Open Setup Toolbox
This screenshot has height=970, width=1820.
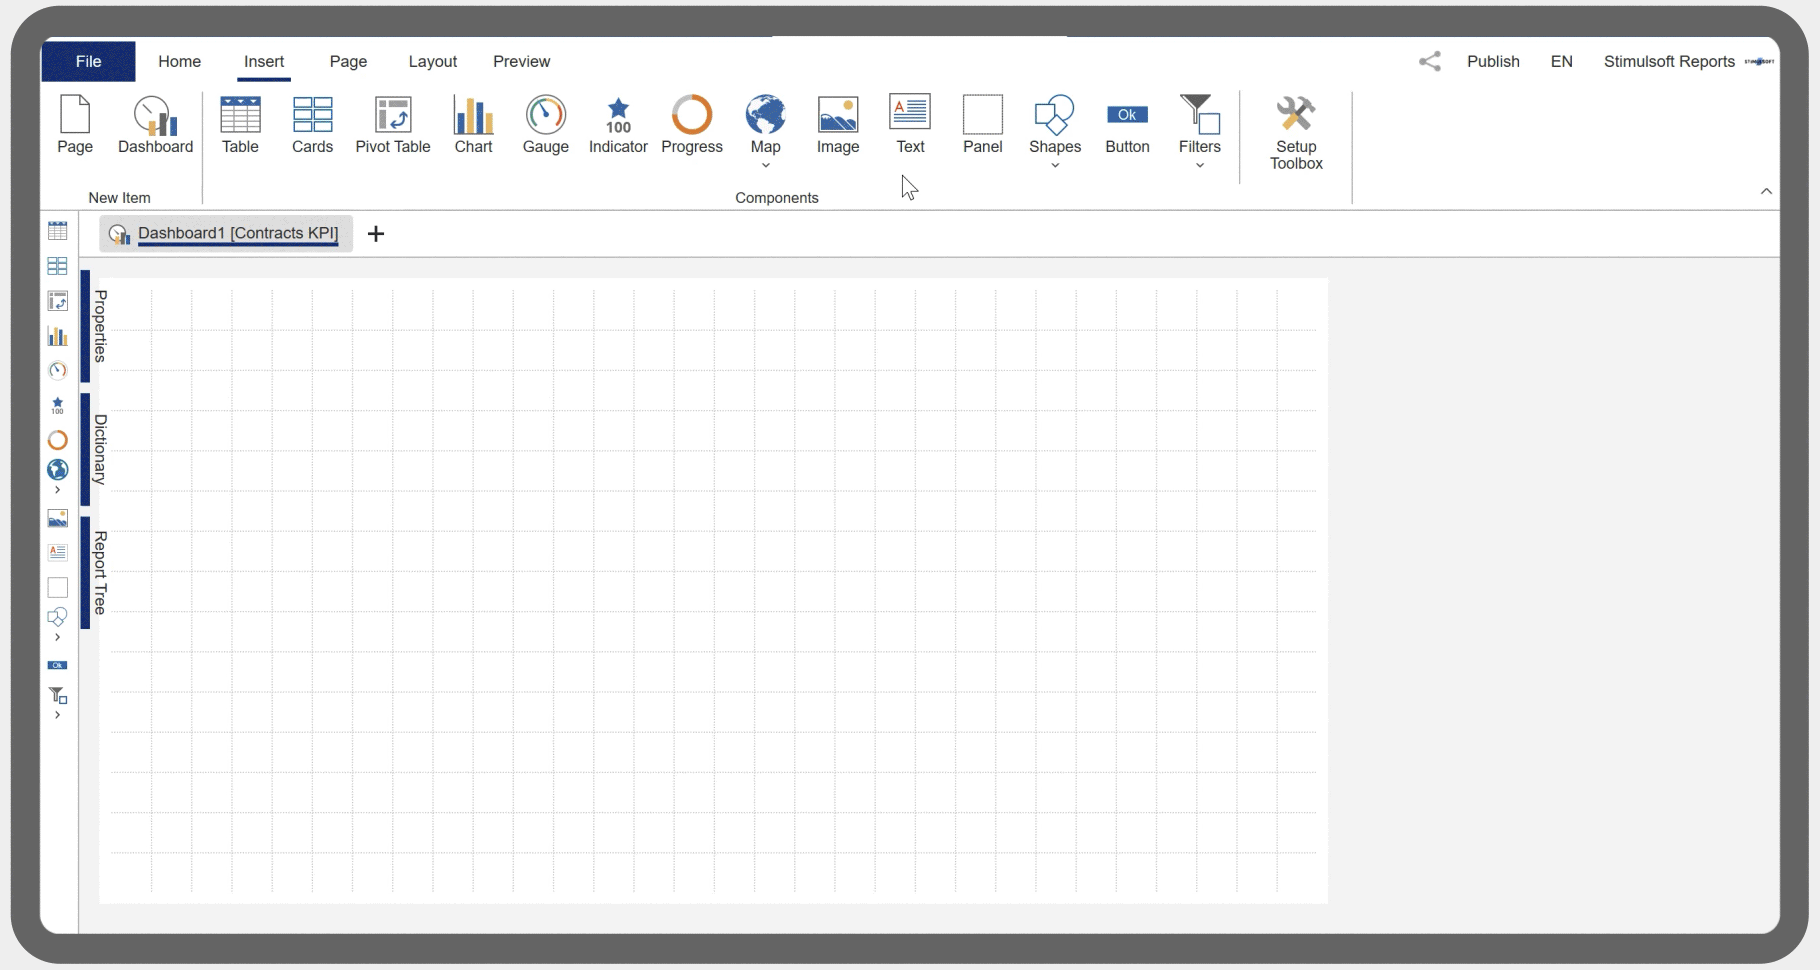click(x=1296, y=132)
